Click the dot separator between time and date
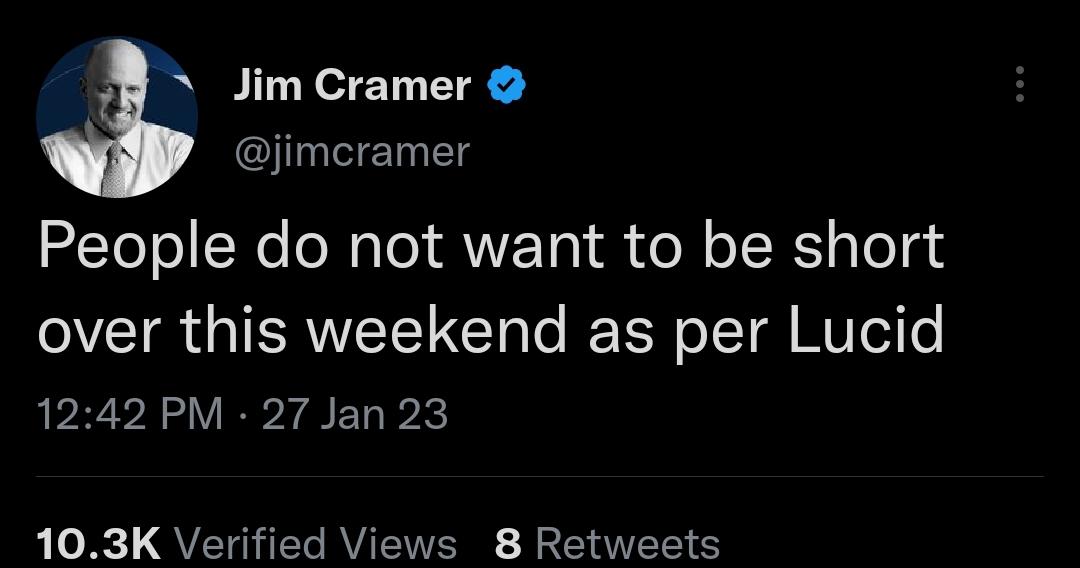Viewport: 1080px width, 568px height. tap(242, 414)
